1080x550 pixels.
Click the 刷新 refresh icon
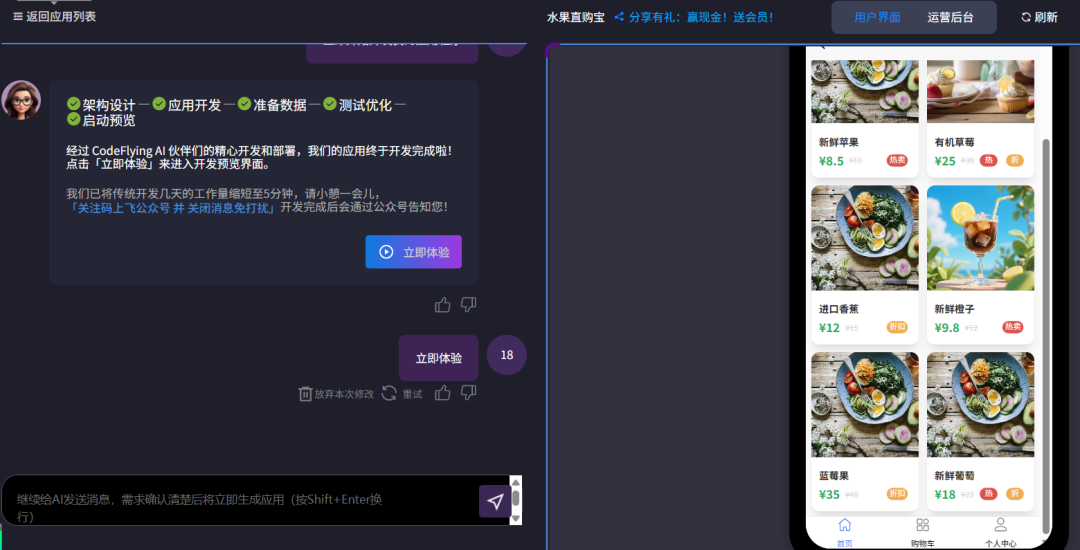pyautogui.click(x=1026, y=17)
